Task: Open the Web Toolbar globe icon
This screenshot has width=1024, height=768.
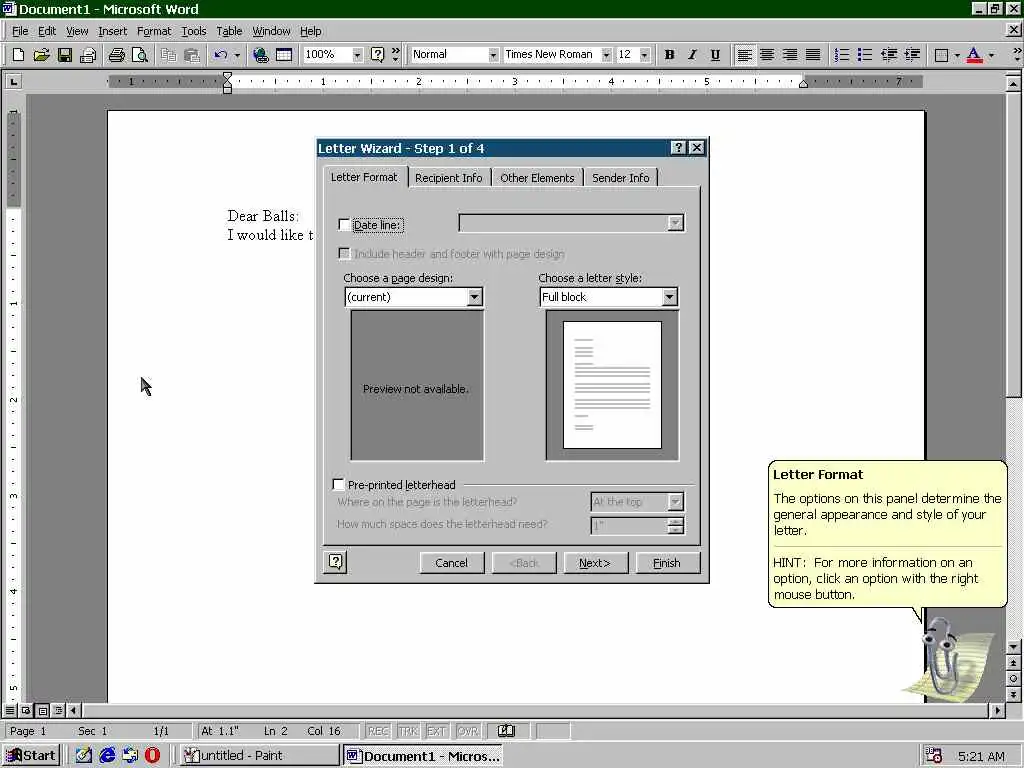Action: pyautogui.click(x=261, y=55)
